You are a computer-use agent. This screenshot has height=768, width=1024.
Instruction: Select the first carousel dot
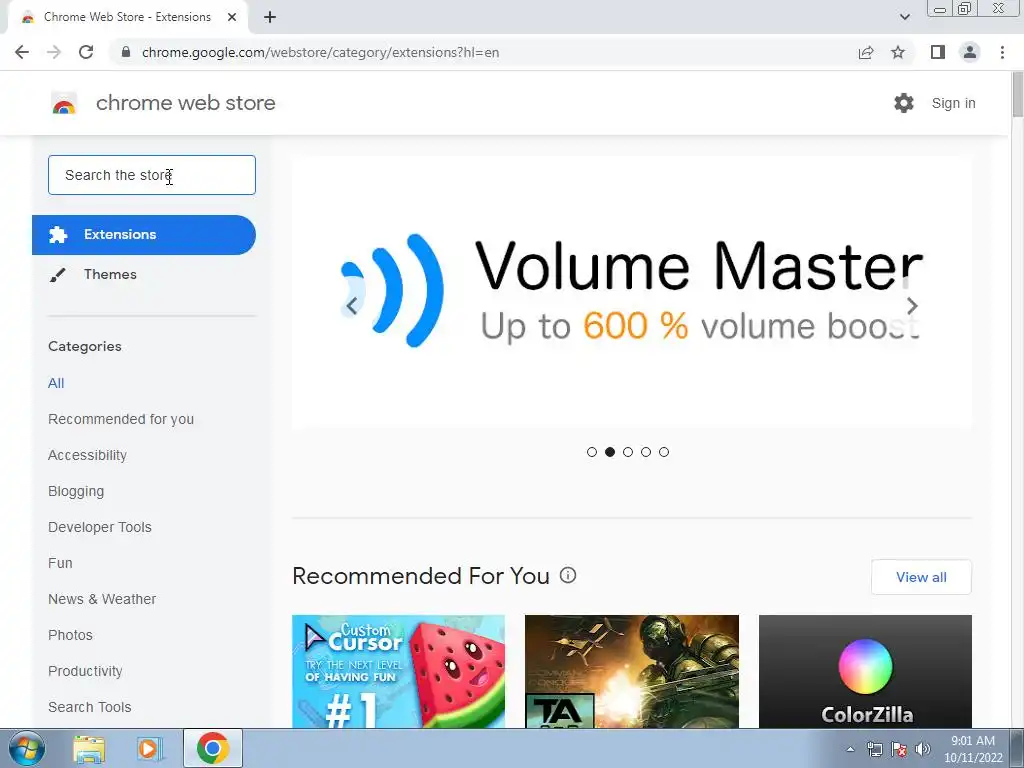(x=592, y=452)
